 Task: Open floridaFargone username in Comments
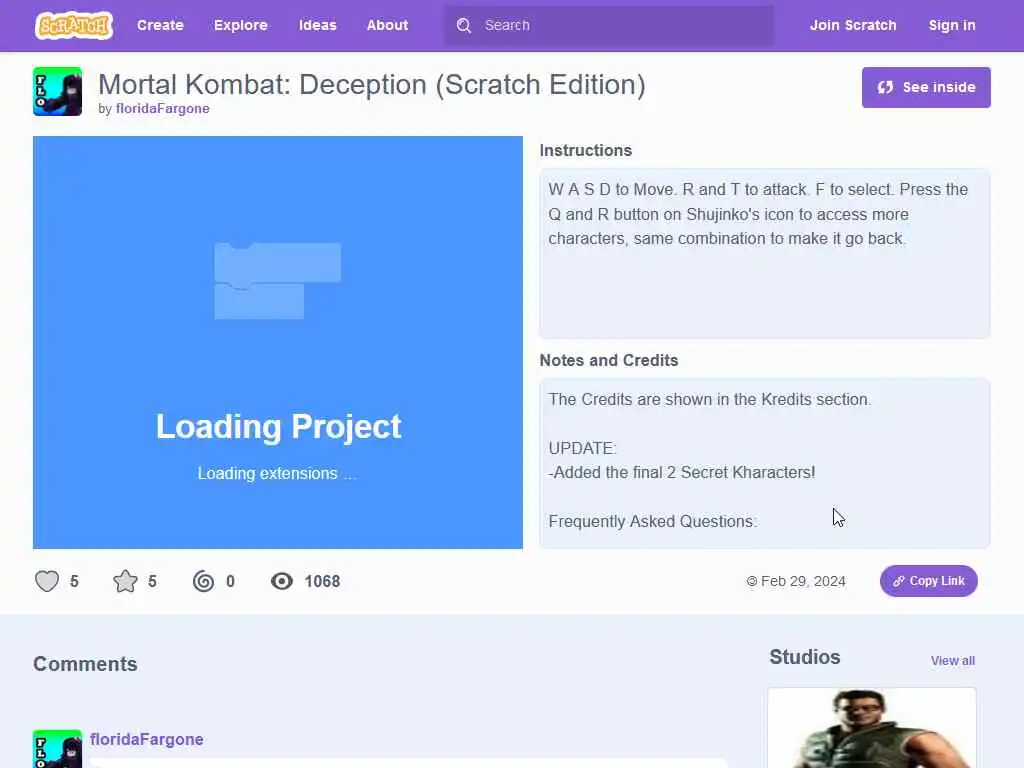tap(147, 739)
